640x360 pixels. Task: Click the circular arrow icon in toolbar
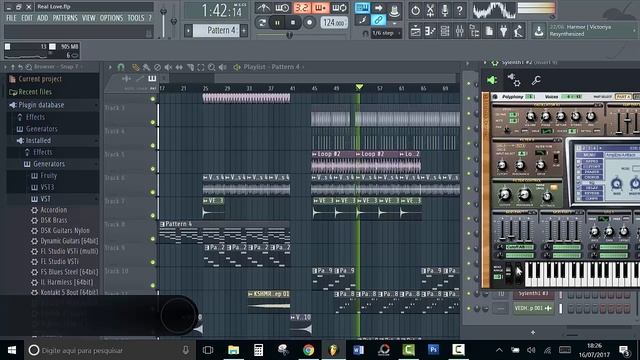pyautogui.click(x=416, y=10)
